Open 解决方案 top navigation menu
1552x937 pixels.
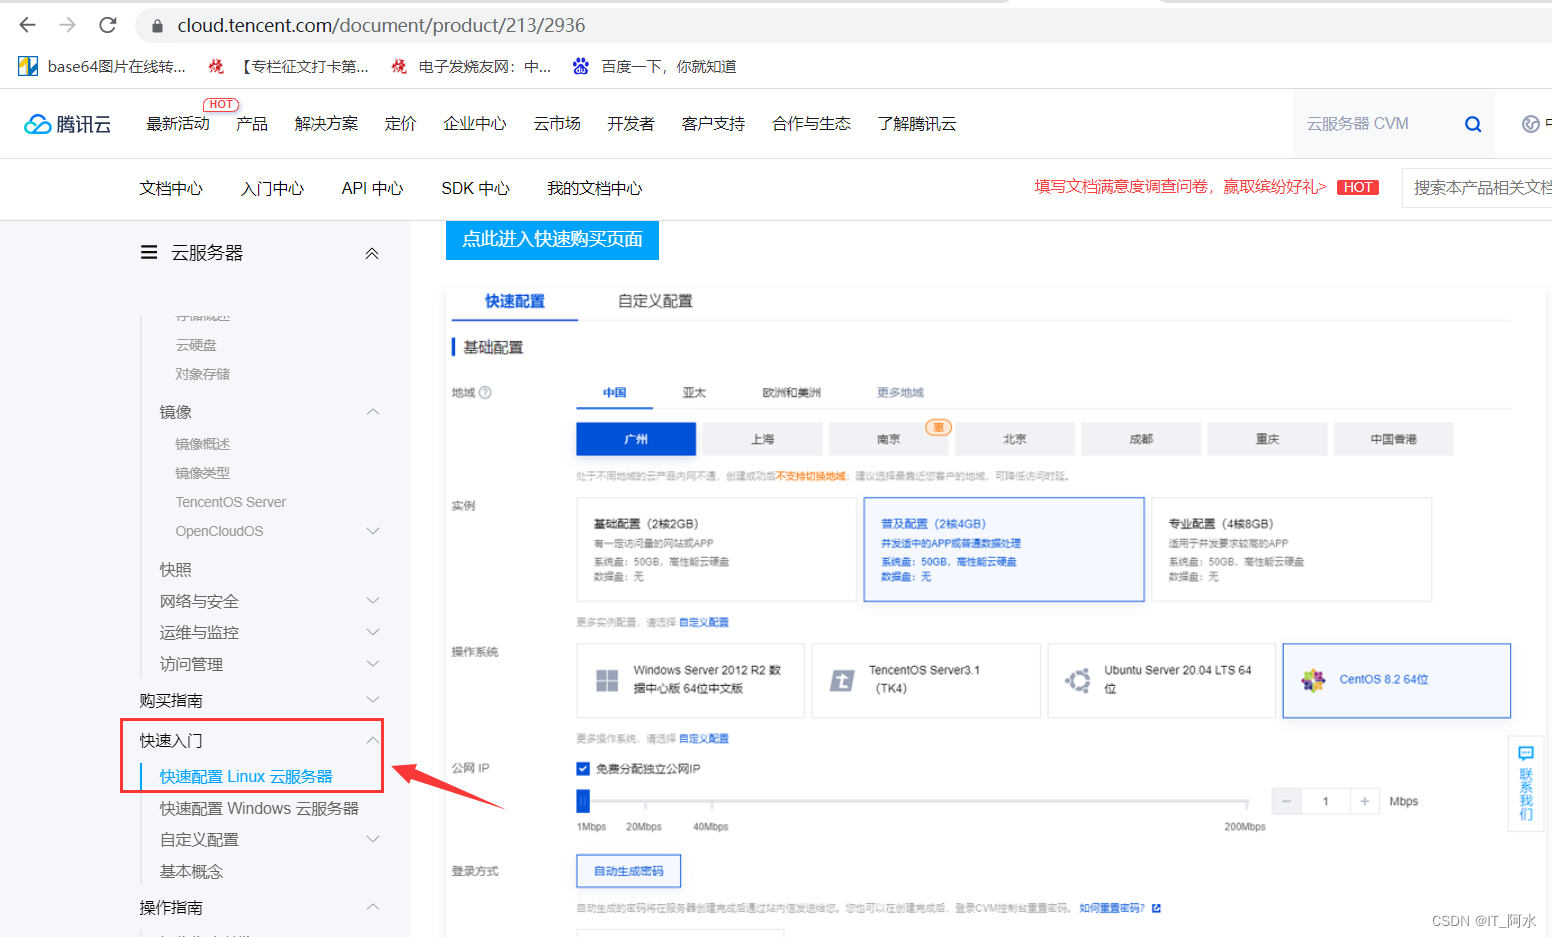point(326,124)
